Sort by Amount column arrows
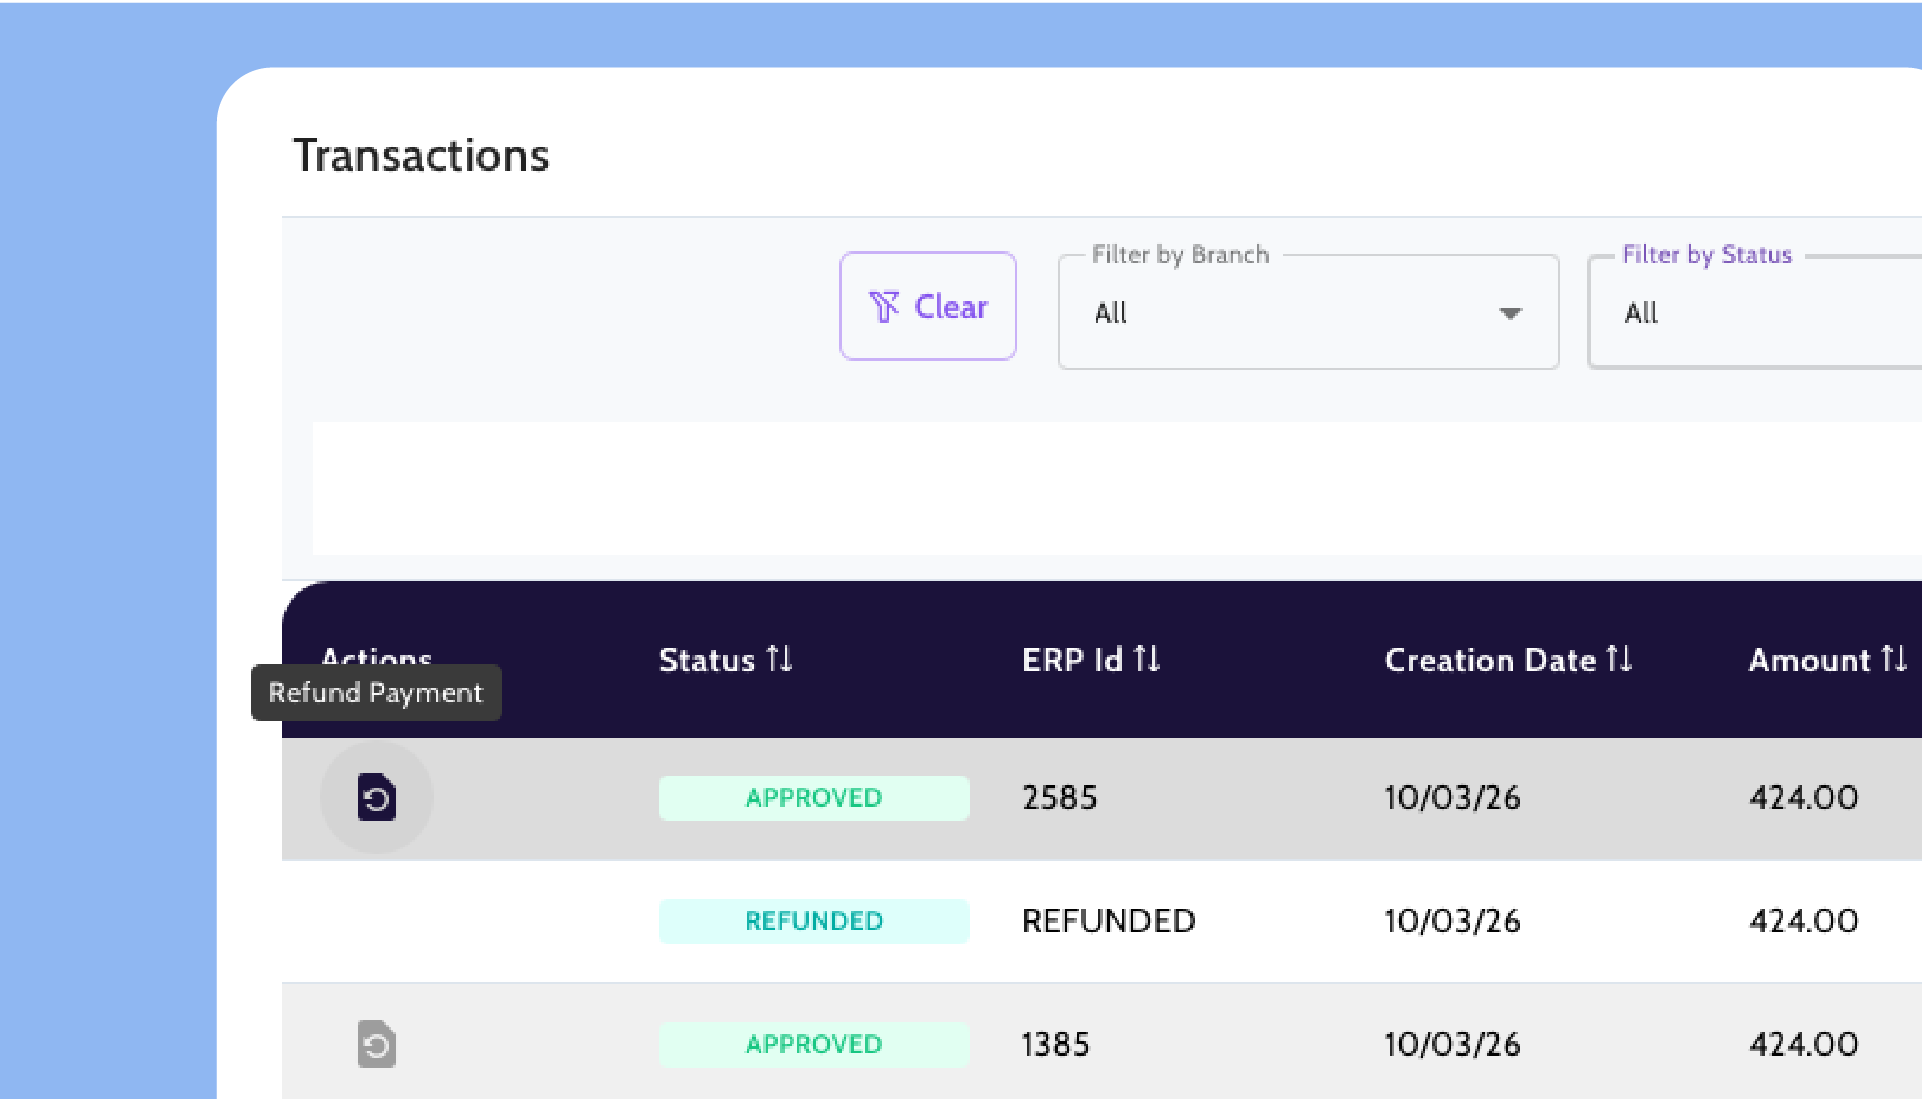This screenshot has height=1099, width=1922. (1893, 659)
